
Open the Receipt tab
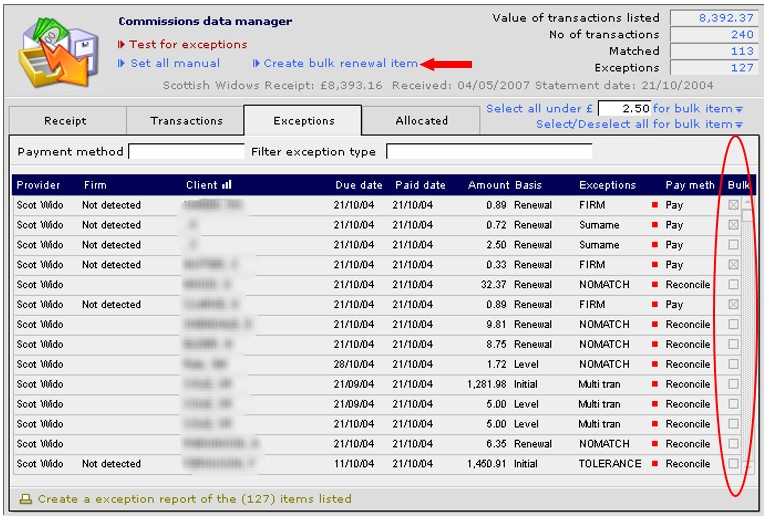coord(68,121)
